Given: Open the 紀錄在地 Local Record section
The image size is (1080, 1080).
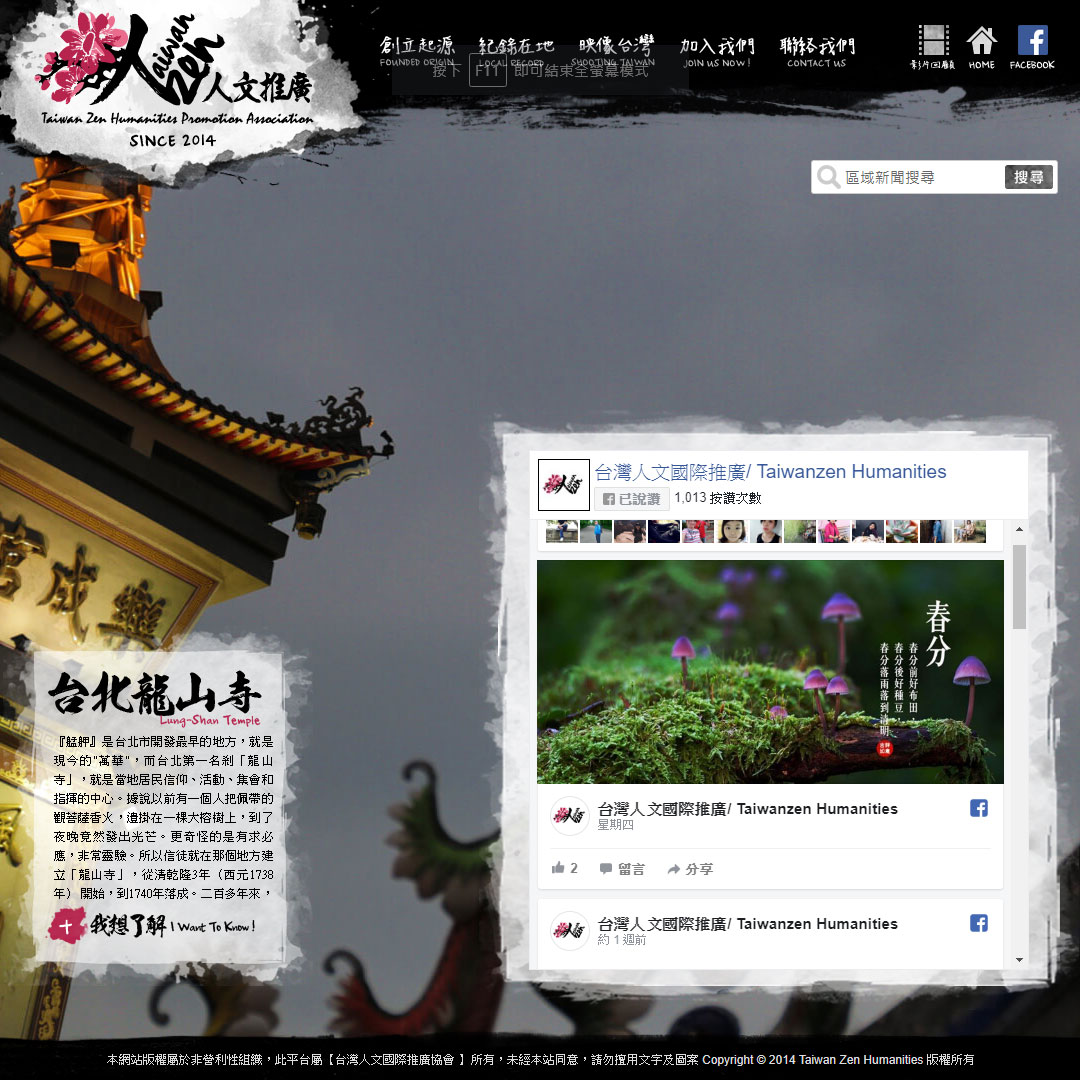Looking at the screenshot, I should [515, 46].
